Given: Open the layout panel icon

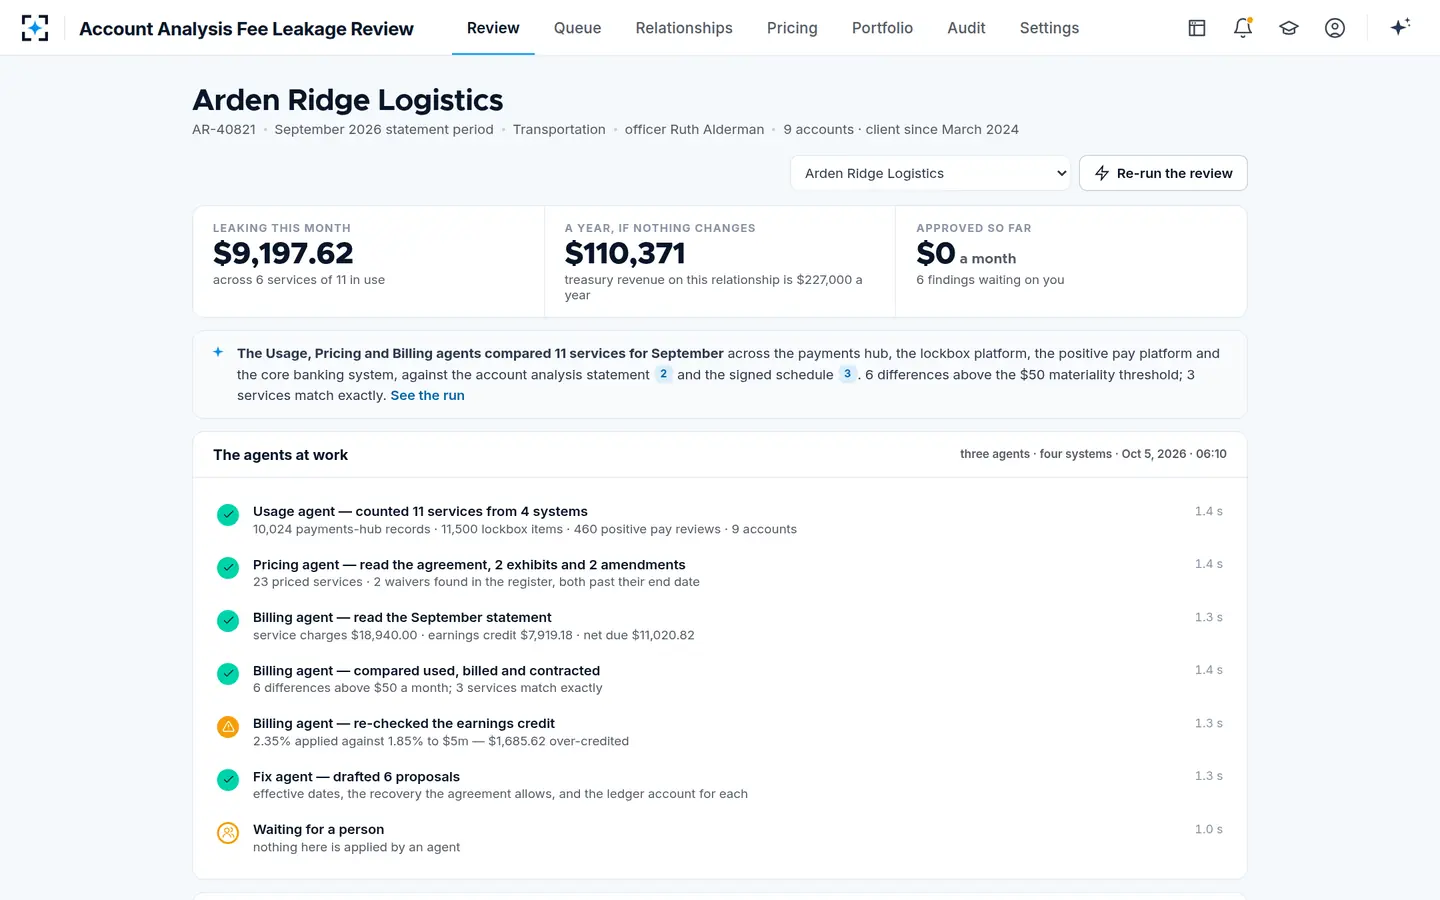Looking at the screenshot, I should pyautogui.click(x=1197, y=28).
